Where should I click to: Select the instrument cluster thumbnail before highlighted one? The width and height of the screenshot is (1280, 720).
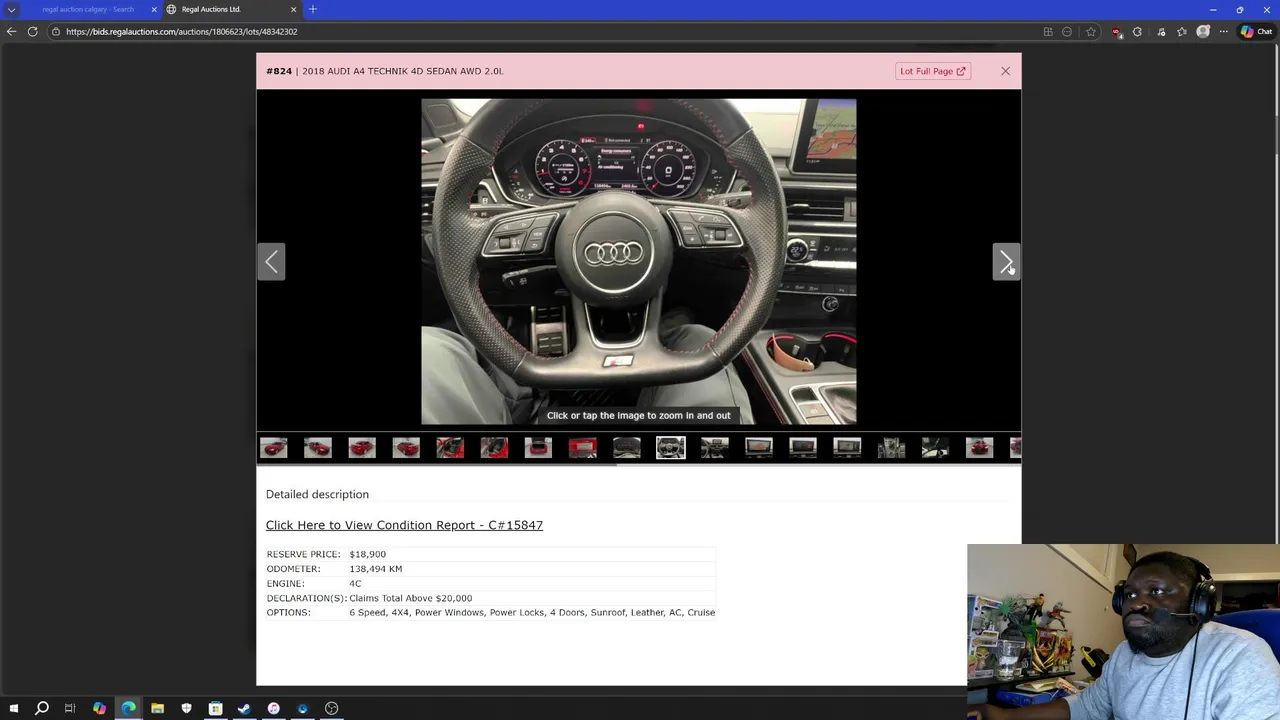(626, 448)
